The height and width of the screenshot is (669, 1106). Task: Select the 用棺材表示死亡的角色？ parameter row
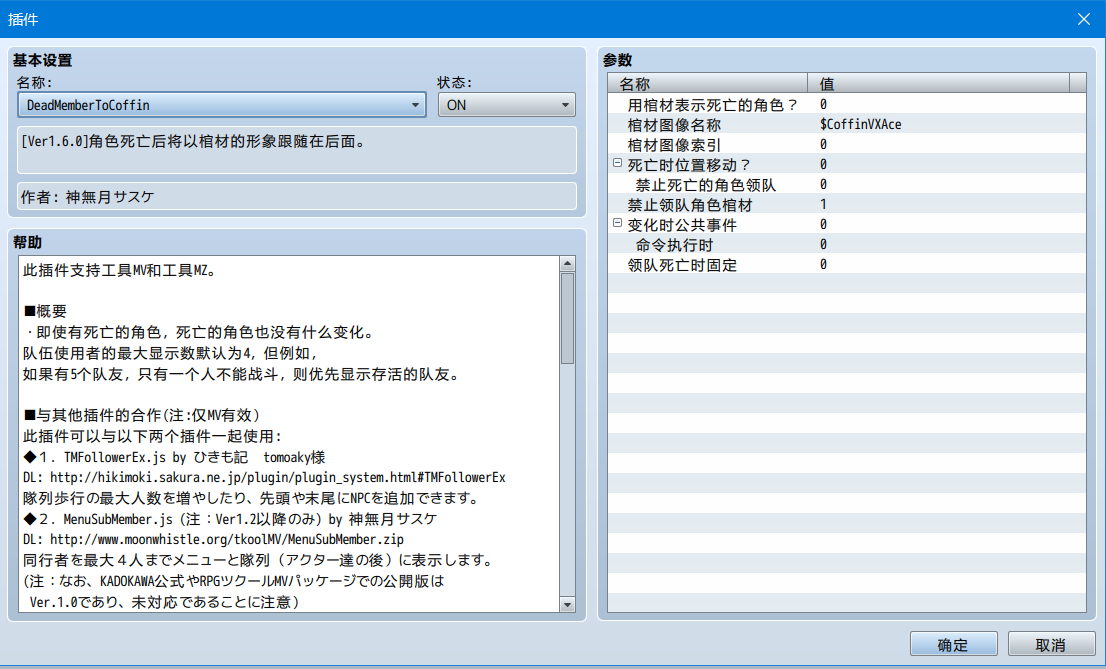tap(846, 104)
